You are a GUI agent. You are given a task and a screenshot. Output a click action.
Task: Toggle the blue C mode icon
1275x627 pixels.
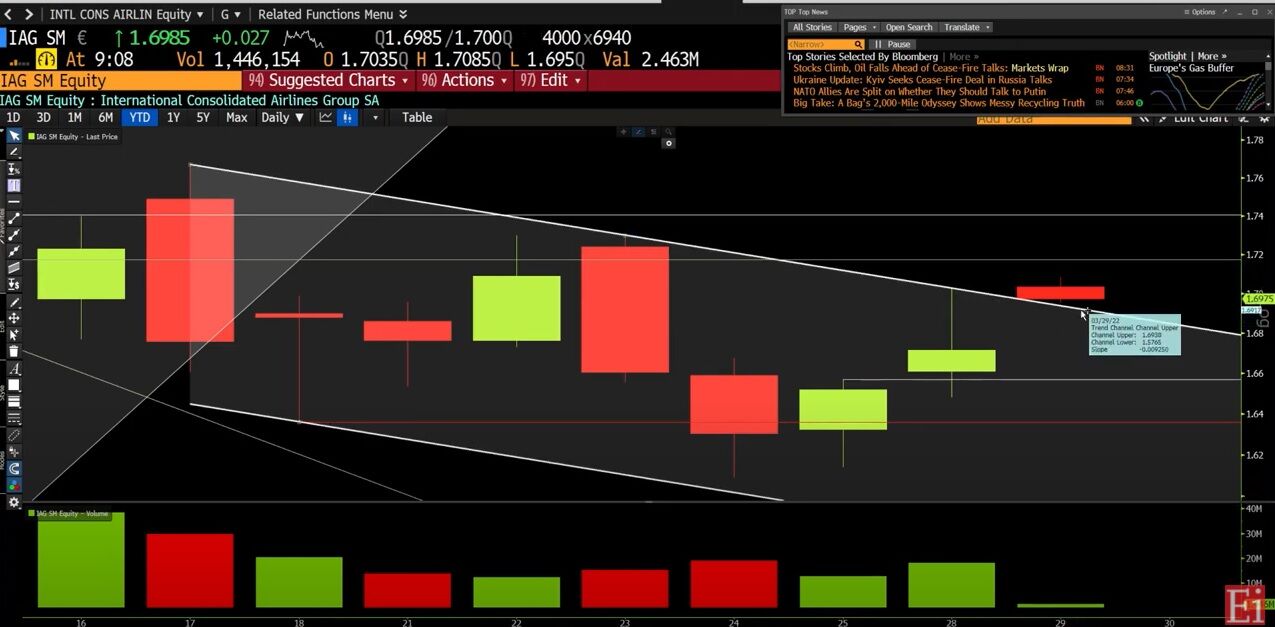[14, 467]
